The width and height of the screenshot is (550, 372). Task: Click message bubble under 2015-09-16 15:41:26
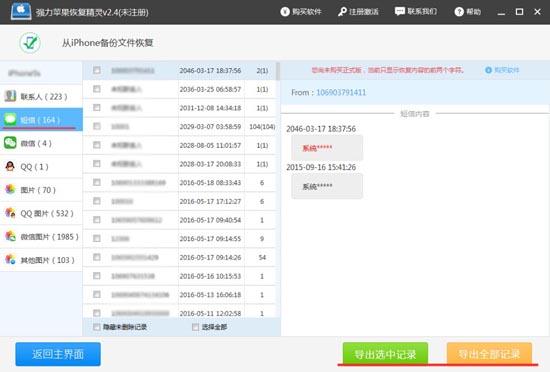click(327, 186)
